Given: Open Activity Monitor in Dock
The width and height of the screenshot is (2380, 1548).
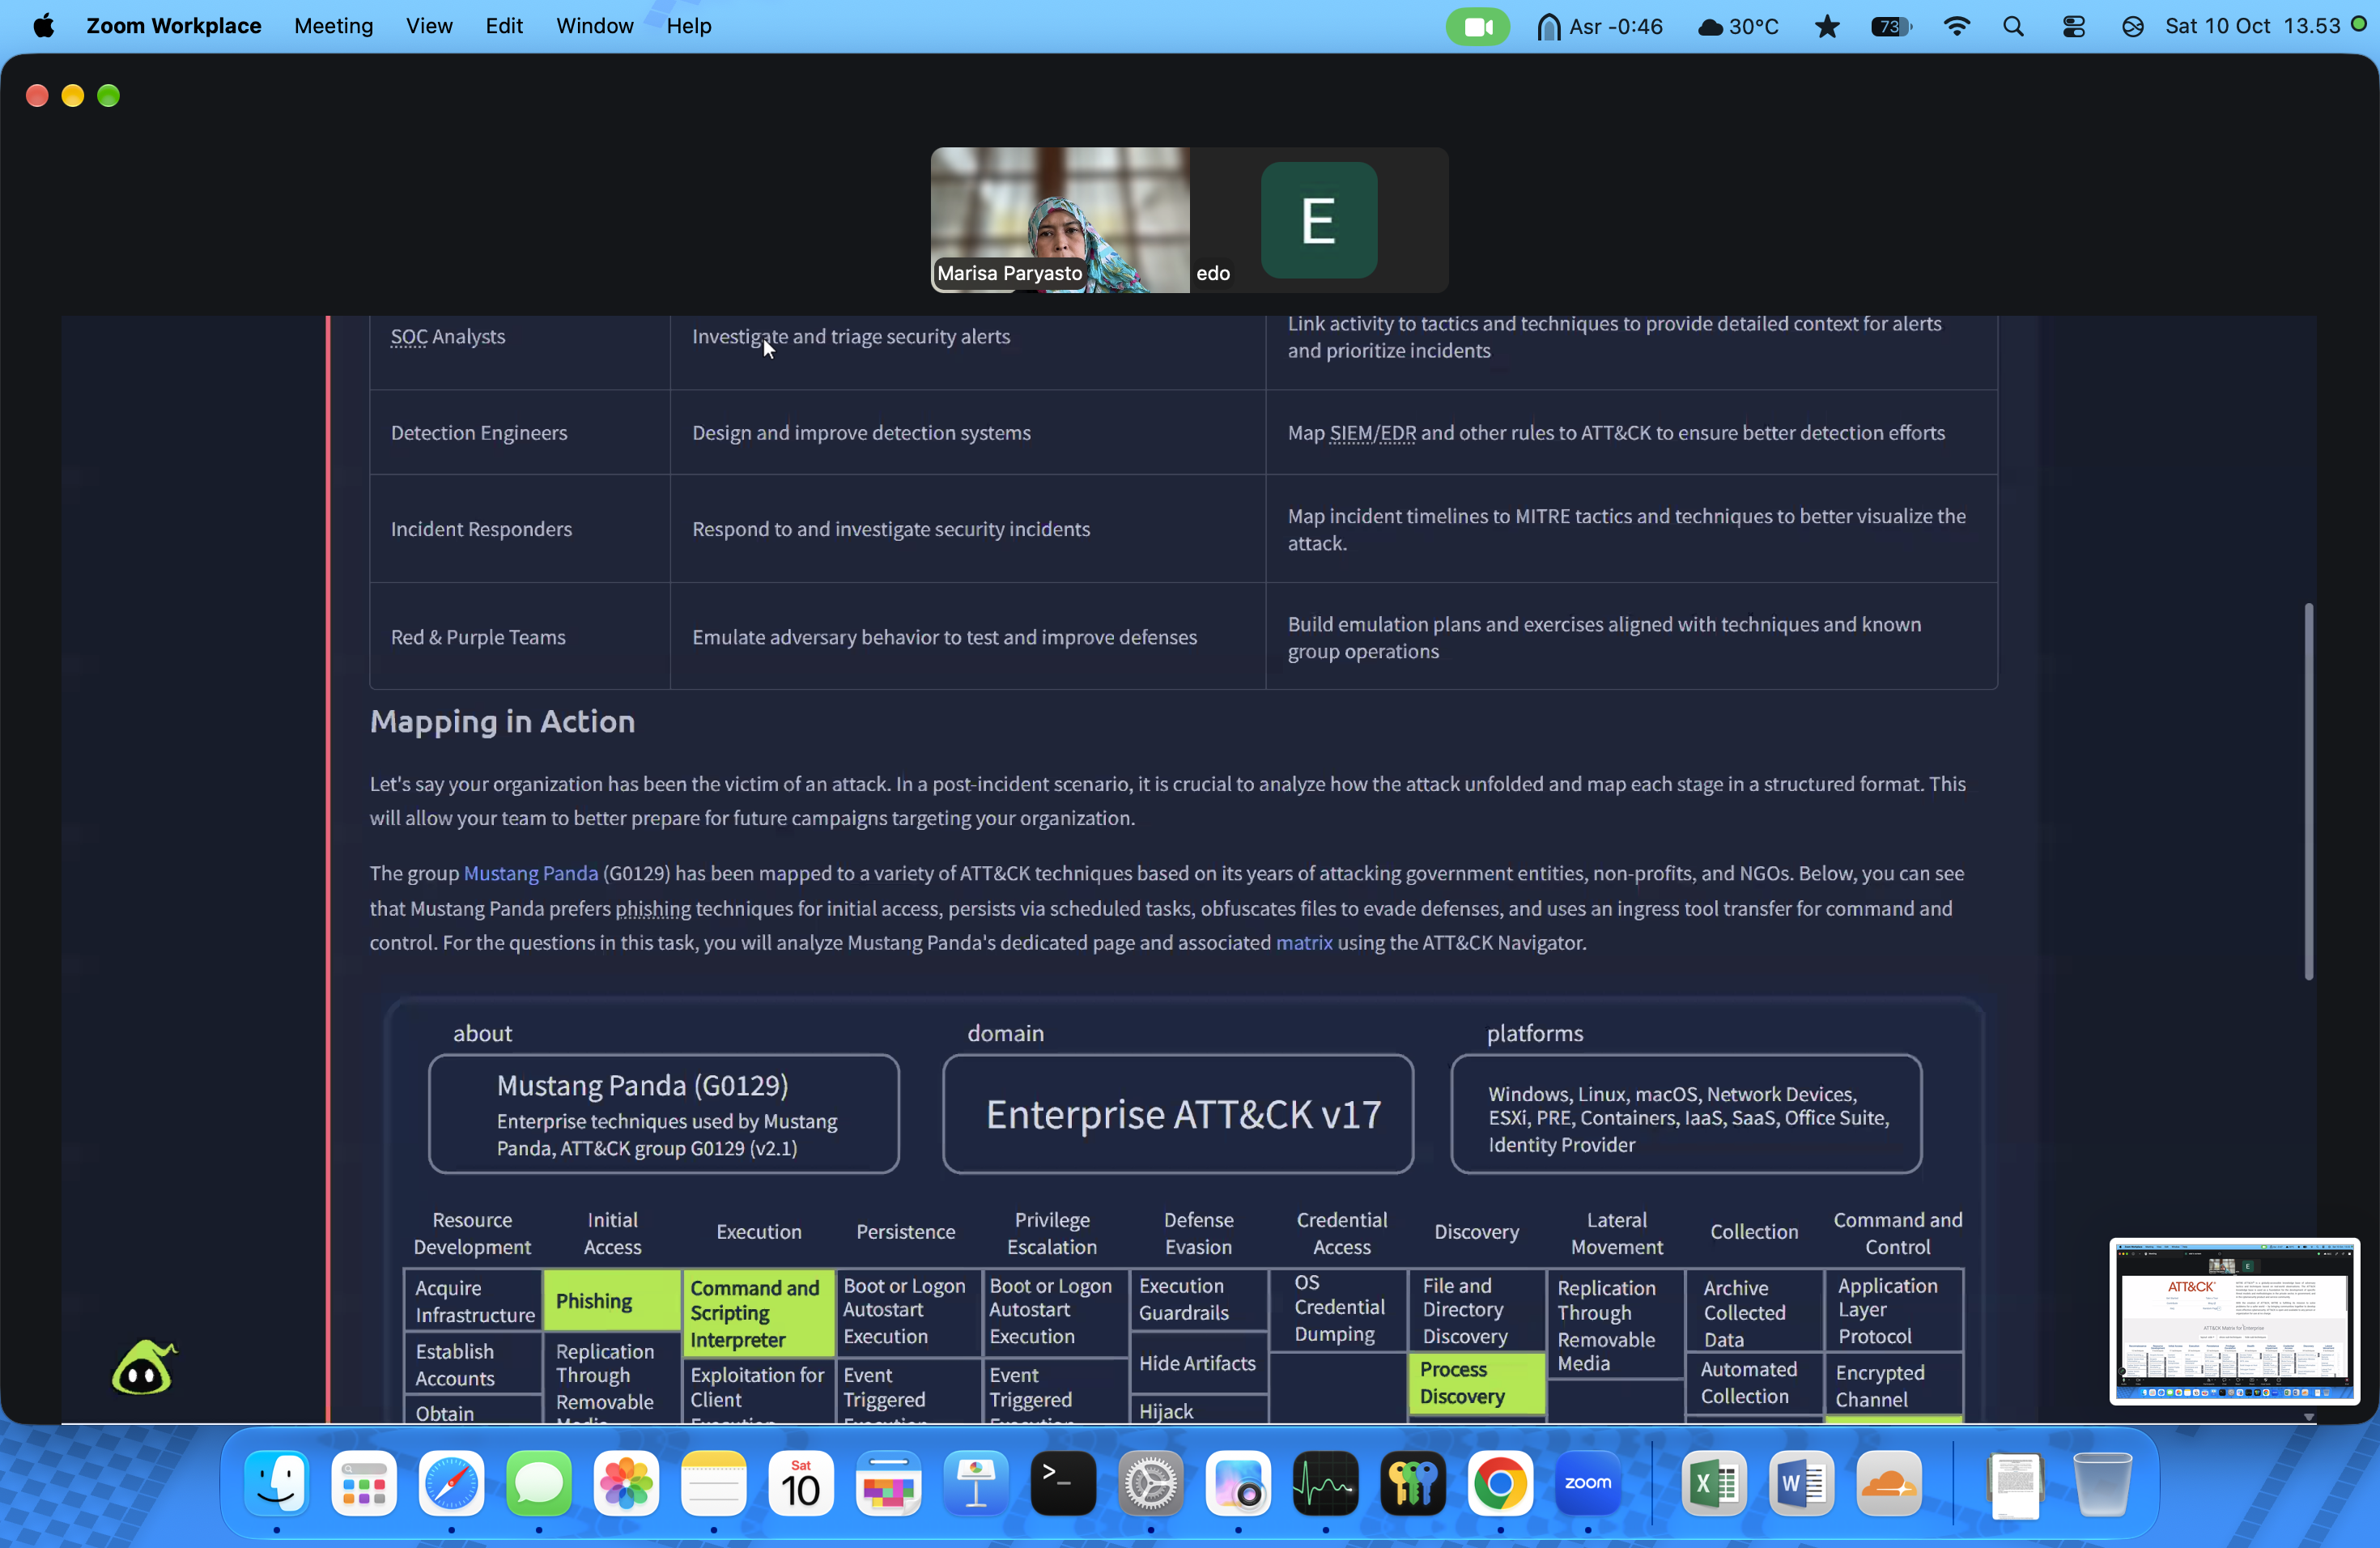Looking at the screenshot, I should click(1325, 1483).
